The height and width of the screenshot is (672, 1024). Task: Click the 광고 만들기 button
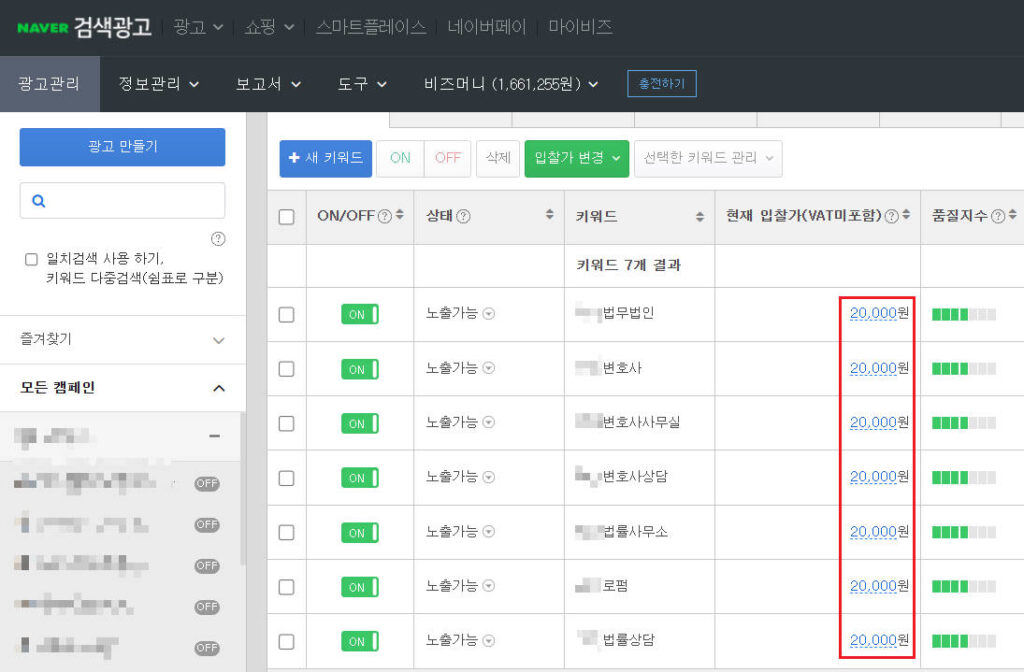[122, 146]
